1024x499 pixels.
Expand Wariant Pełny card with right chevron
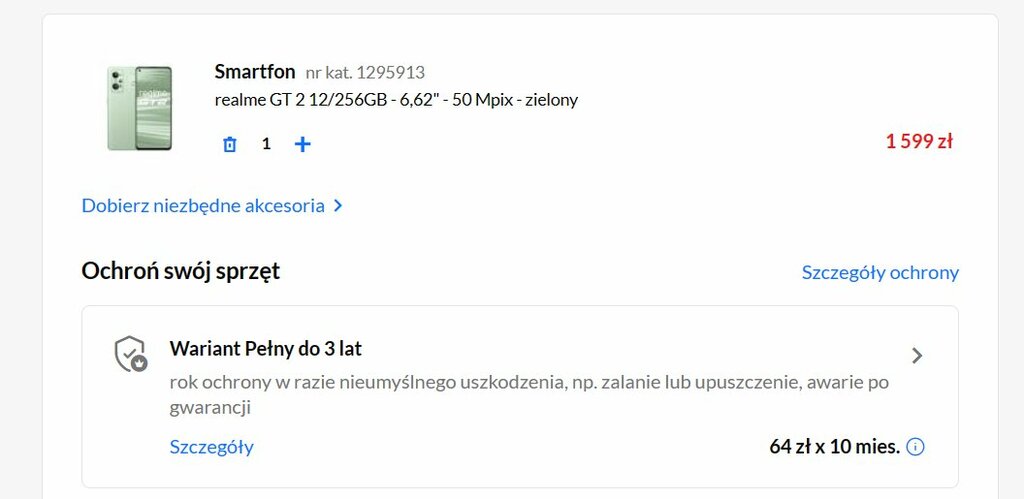pos(917,355)
